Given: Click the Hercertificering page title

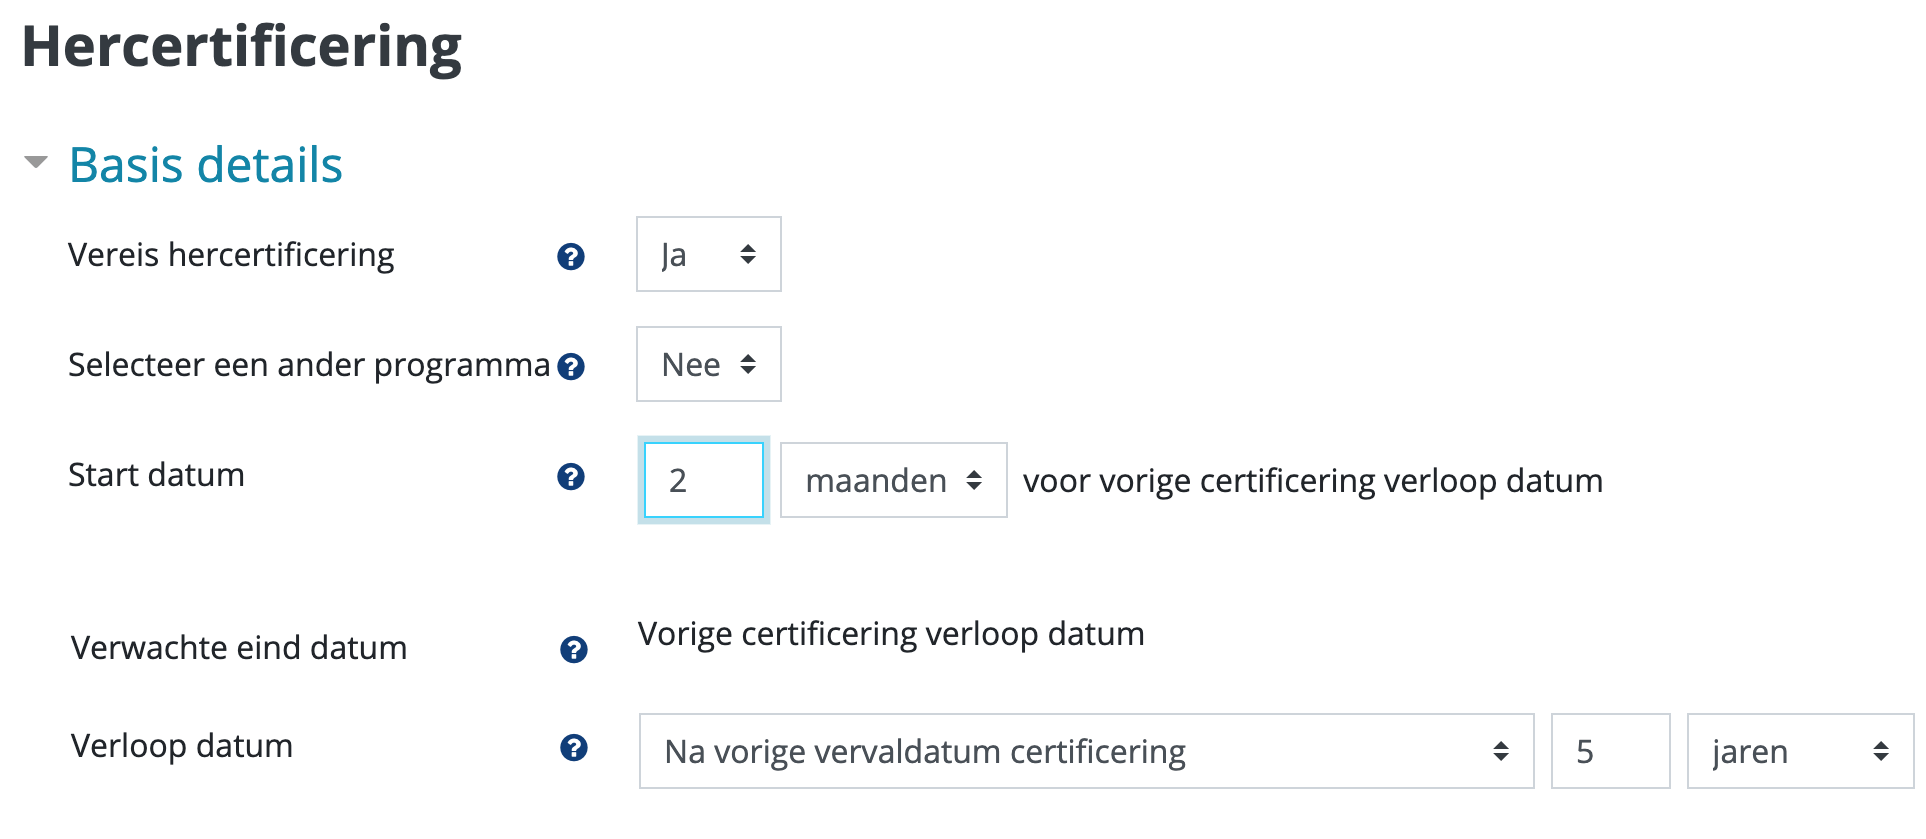Looking at the screenshot, I should click(x=242, y=47).
